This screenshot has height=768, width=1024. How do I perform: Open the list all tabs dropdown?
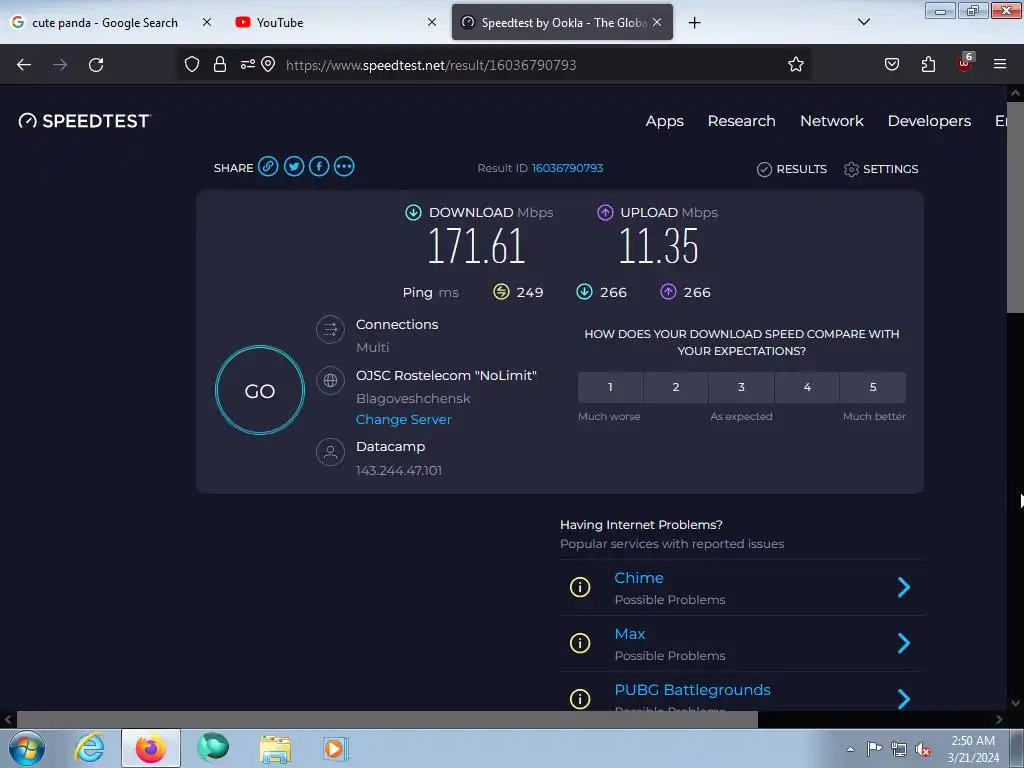pos(863,22)
